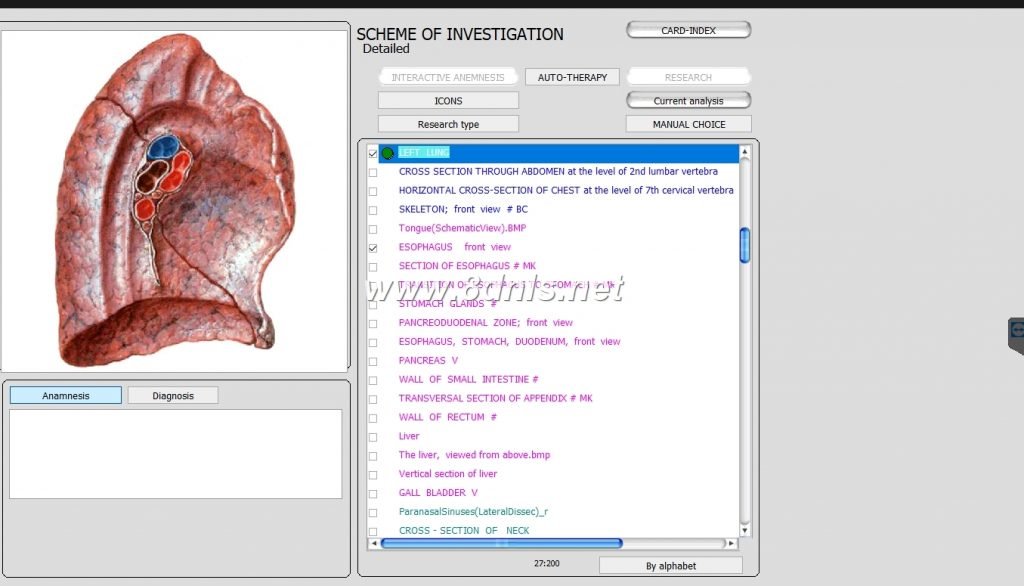Switch to the Diagnosis tab
Viewport: 1024px width, 586px height.
[173, 396]
